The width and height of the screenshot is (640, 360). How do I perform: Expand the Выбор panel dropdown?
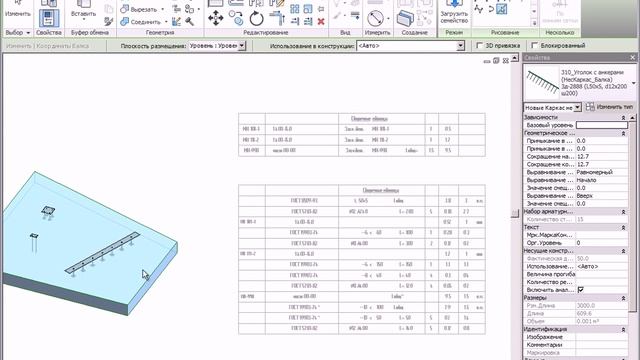click(28, 33)
